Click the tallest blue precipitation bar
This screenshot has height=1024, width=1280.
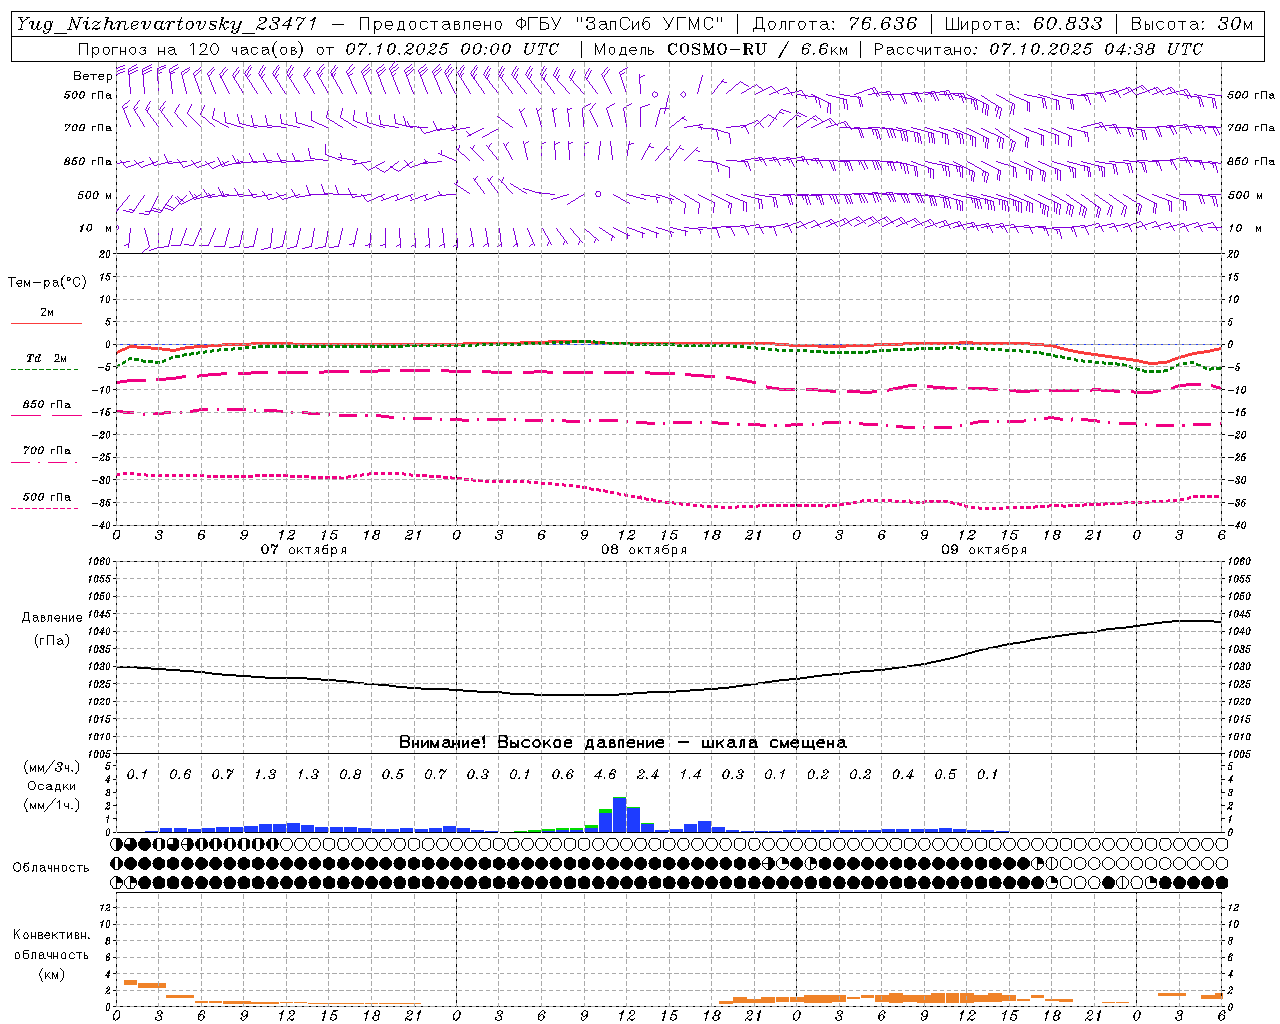coord(619,814)
